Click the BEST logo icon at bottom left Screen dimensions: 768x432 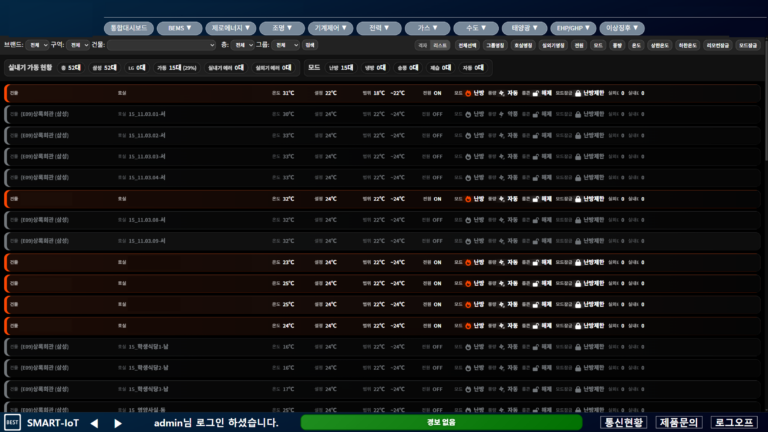pyautogui.click(x=12, y=423)
